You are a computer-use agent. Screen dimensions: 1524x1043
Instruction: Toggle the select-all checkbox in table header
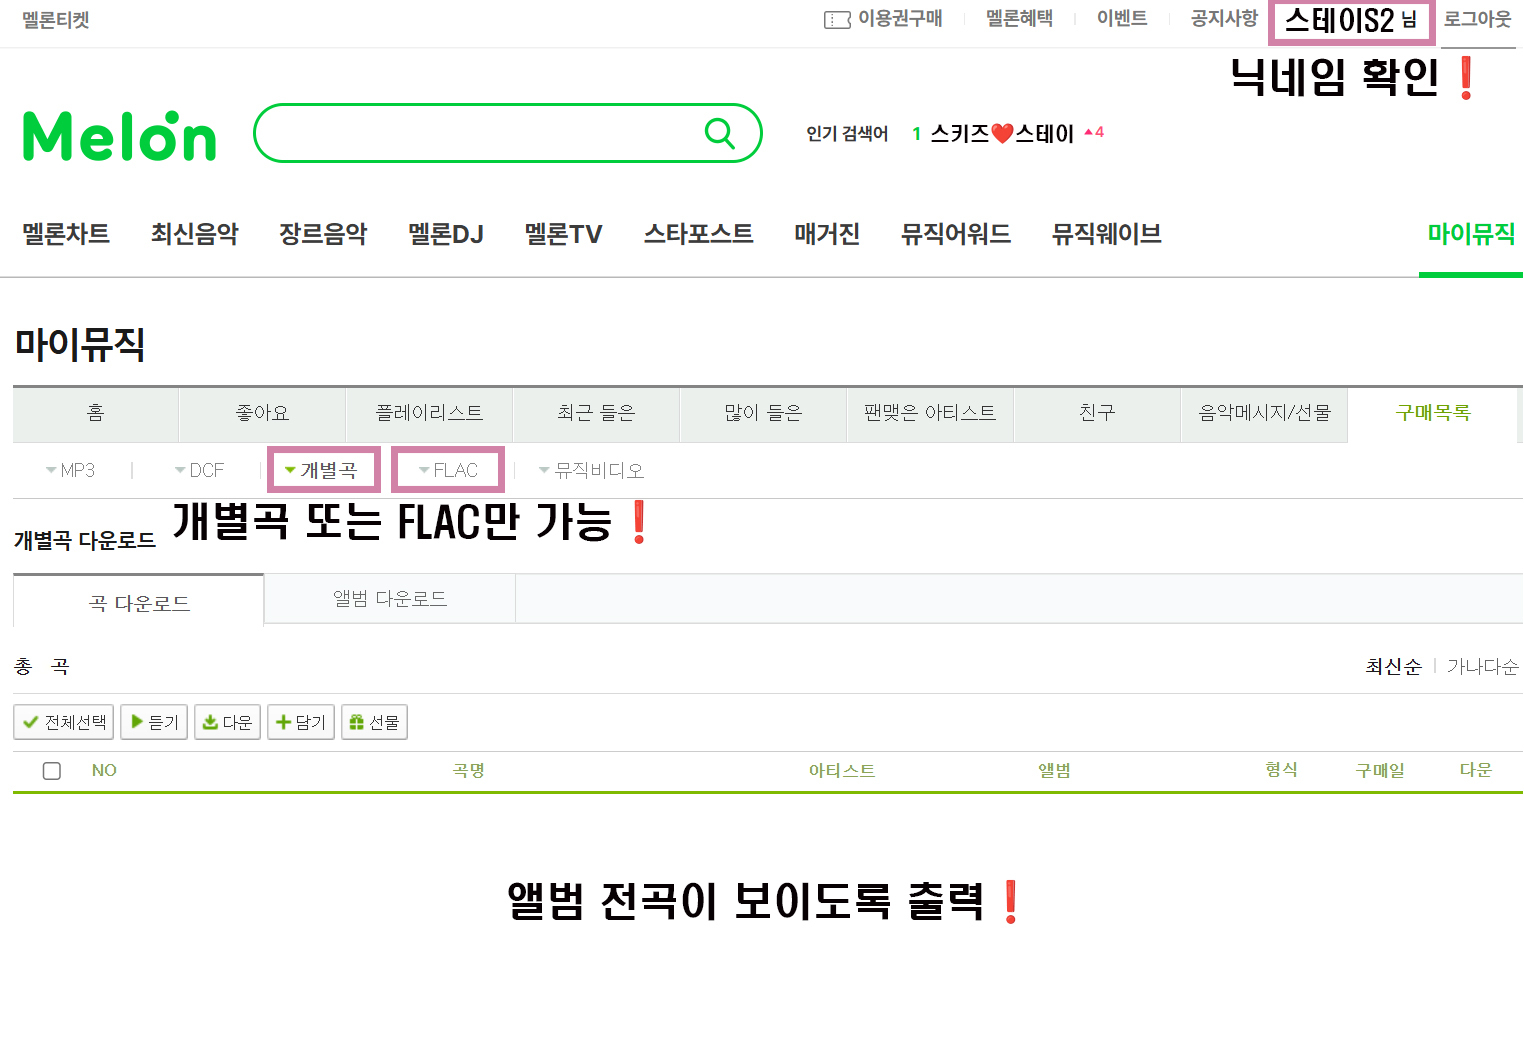pyautogui.click(x=52, y=771)
